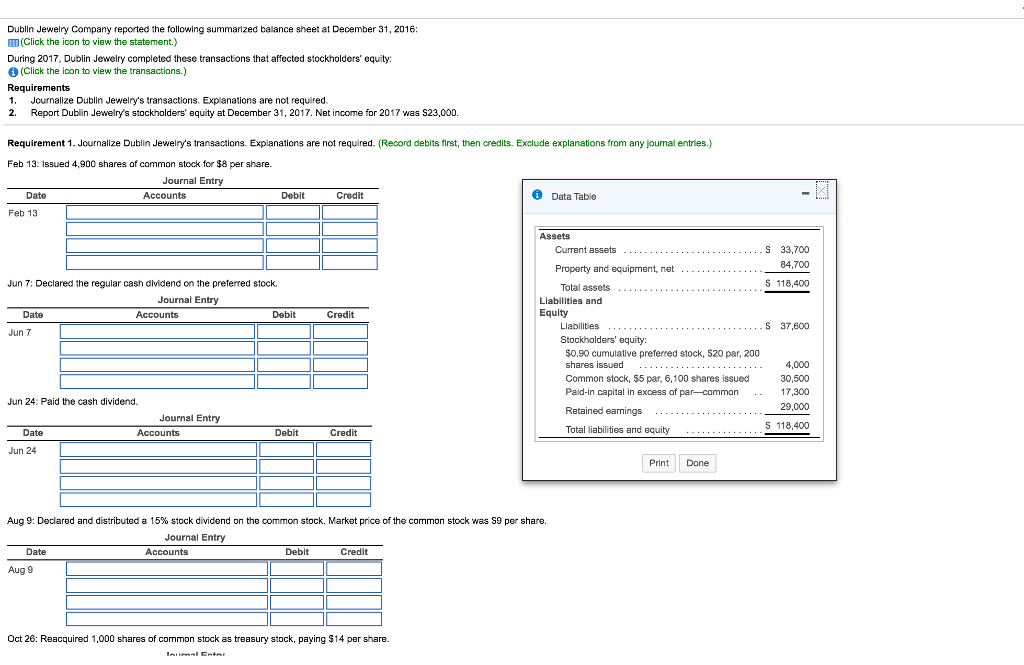
Task: Click the first Accounts field for Aug 9
Action: (167, 568)
